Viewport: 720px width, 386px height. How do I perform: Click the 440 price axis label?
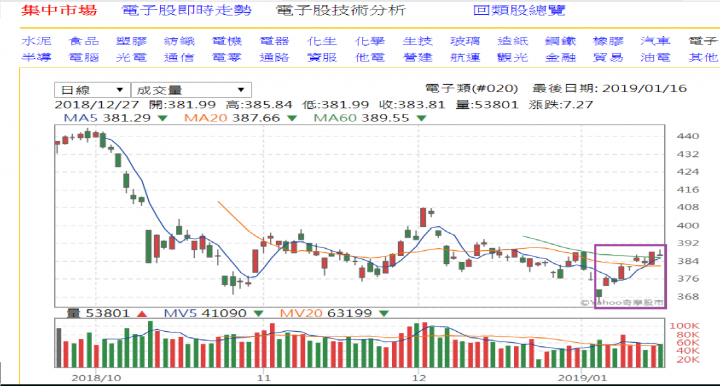point(688,136)
